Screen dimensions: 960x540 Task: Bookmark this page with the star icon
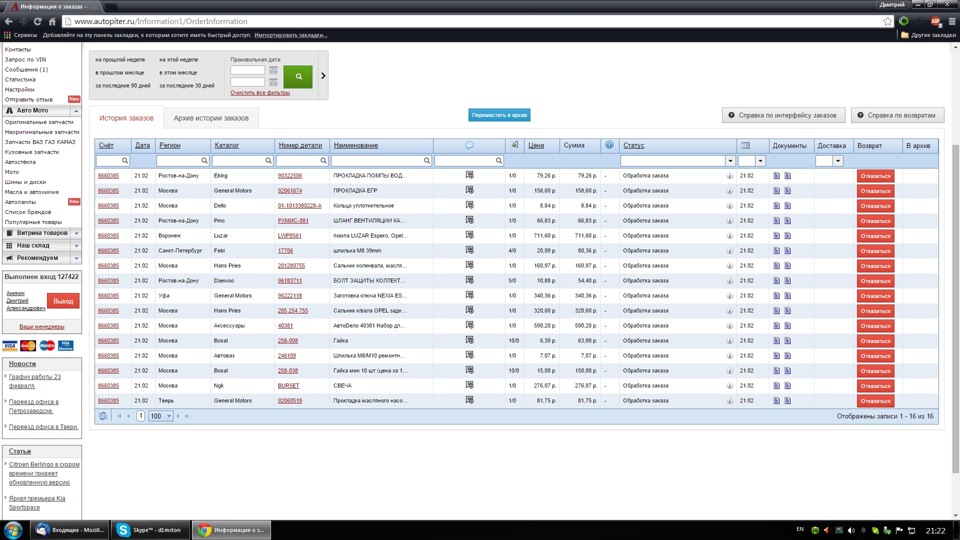[888, 21]
